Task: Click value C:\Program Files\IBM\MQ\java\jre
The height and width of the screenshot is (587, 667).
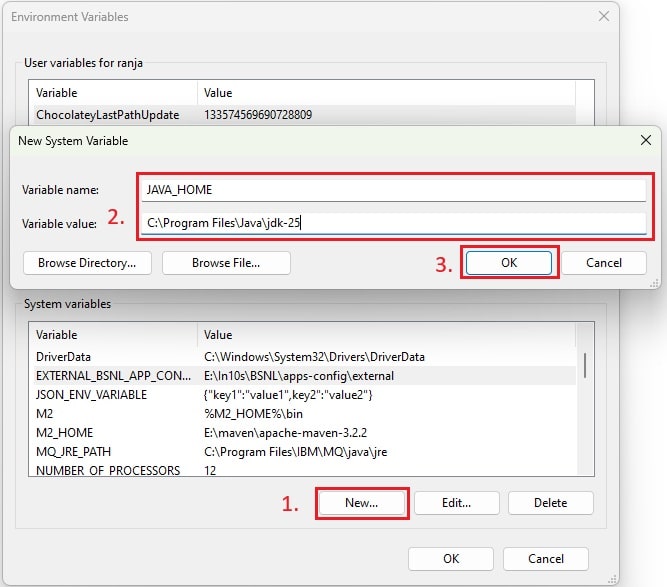Action: click(x=296, y=452)
